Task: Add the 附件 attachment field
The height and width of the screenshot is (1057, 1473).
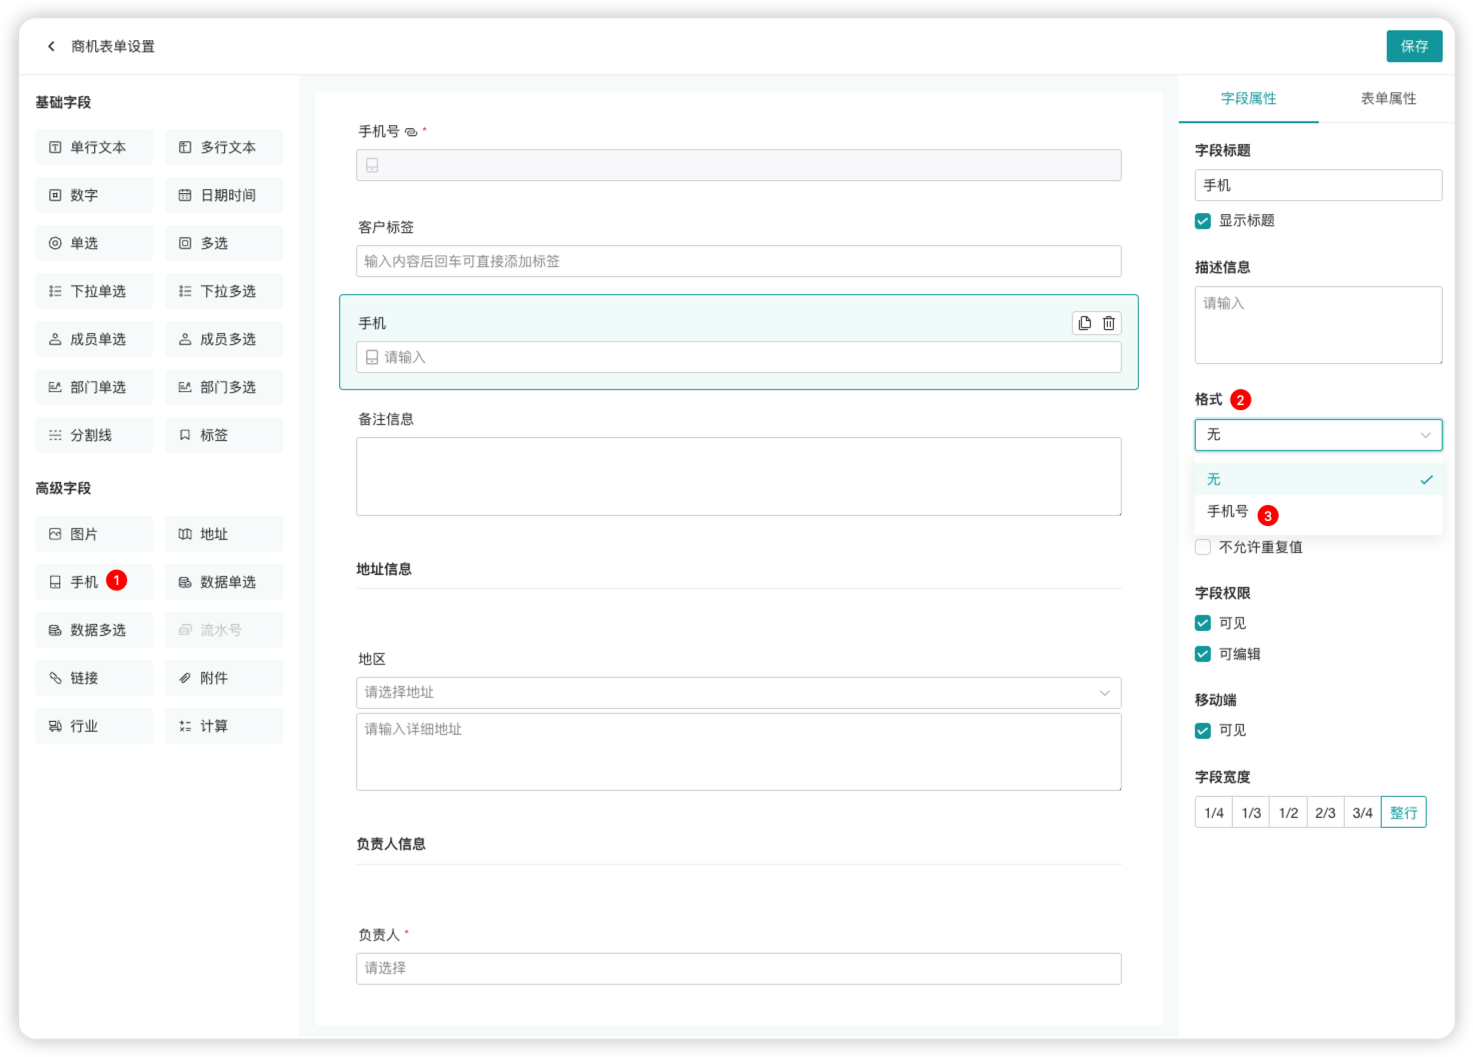Action: (224, 678)
